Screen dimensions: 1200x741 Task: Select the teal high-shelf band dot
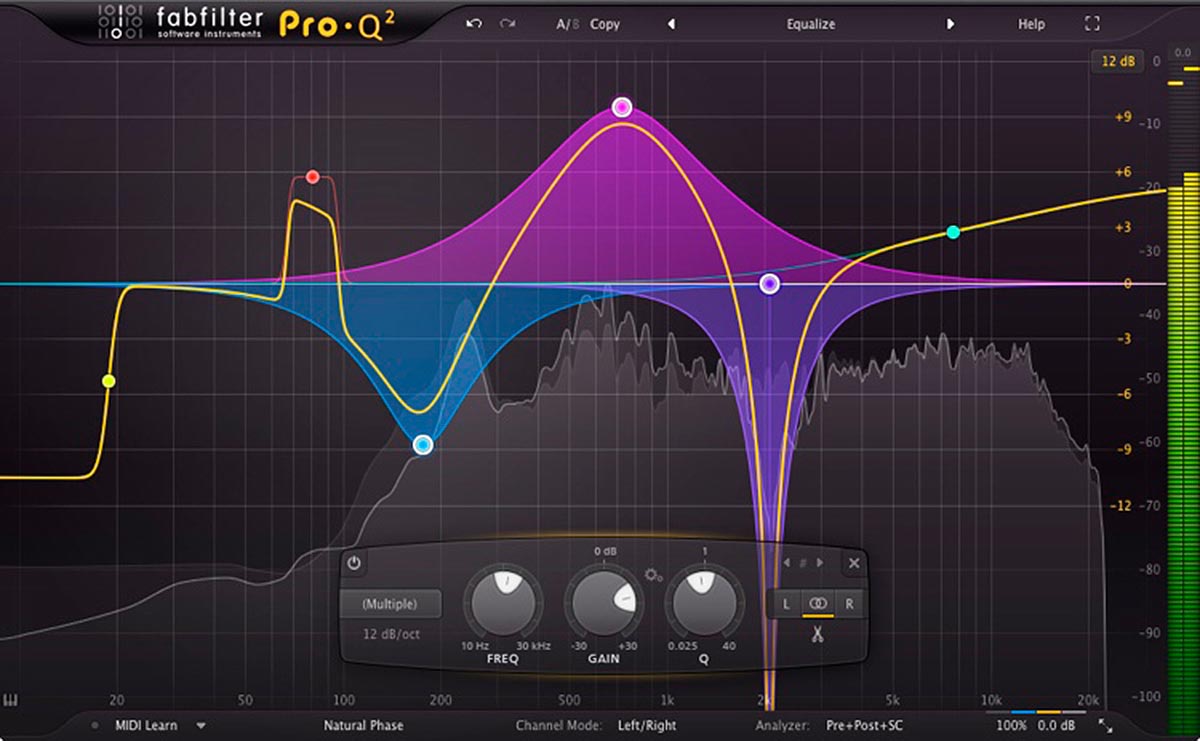click(953, 232)
